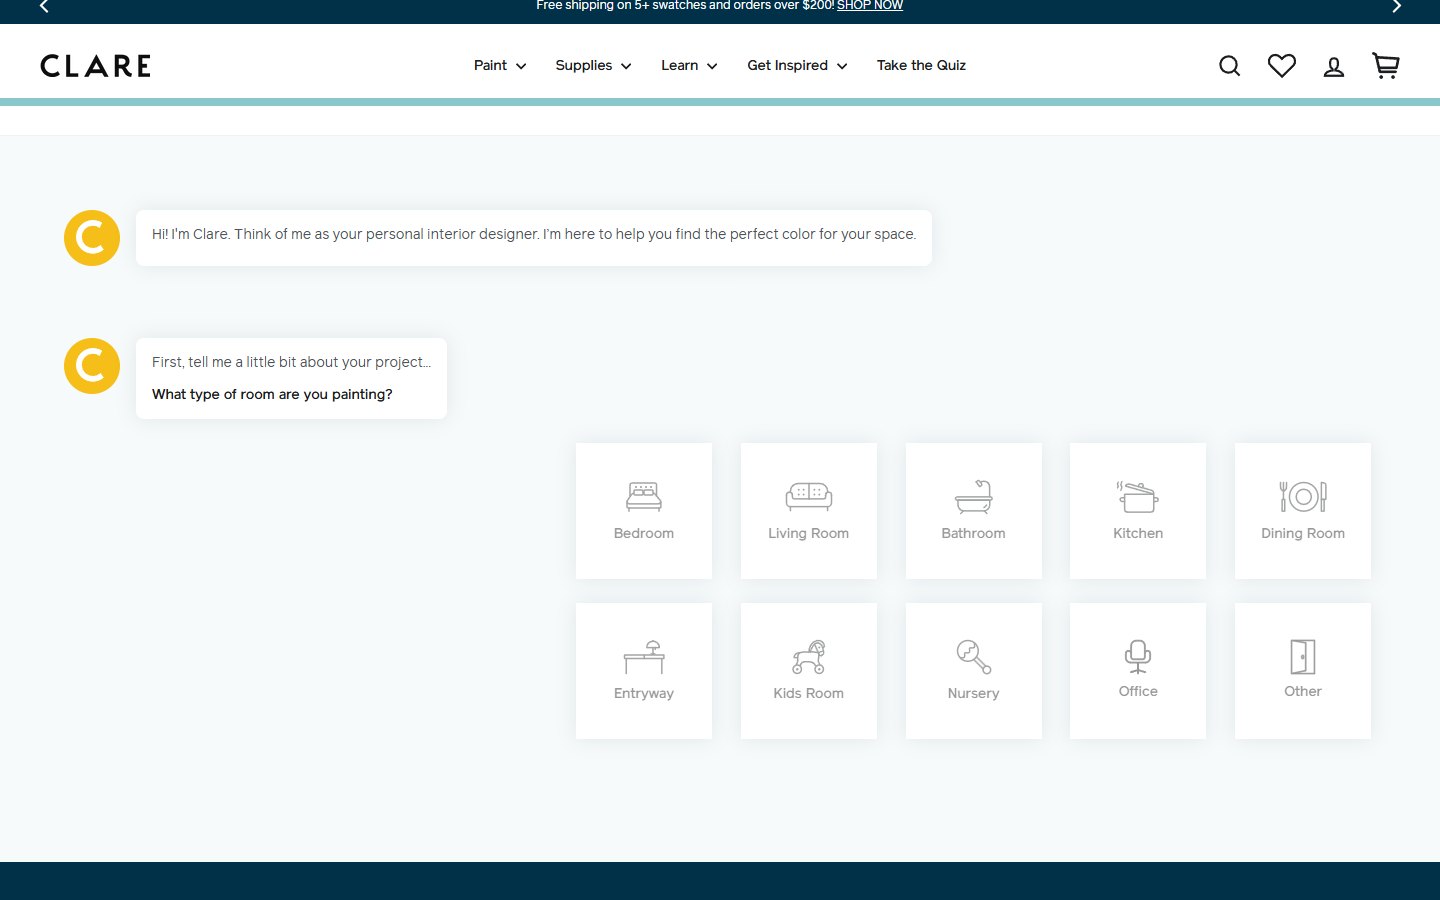The image size is (1440, 900).
Task: Go to previous announcement with left arrow
Action: (x=44, y=6)
